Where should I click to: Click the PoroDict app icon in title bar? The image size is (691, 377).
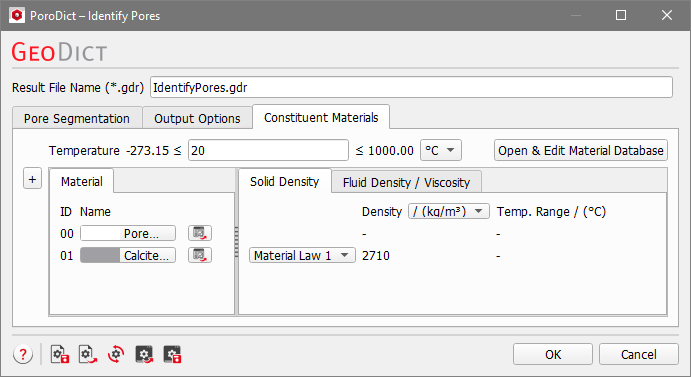(17, 15)
